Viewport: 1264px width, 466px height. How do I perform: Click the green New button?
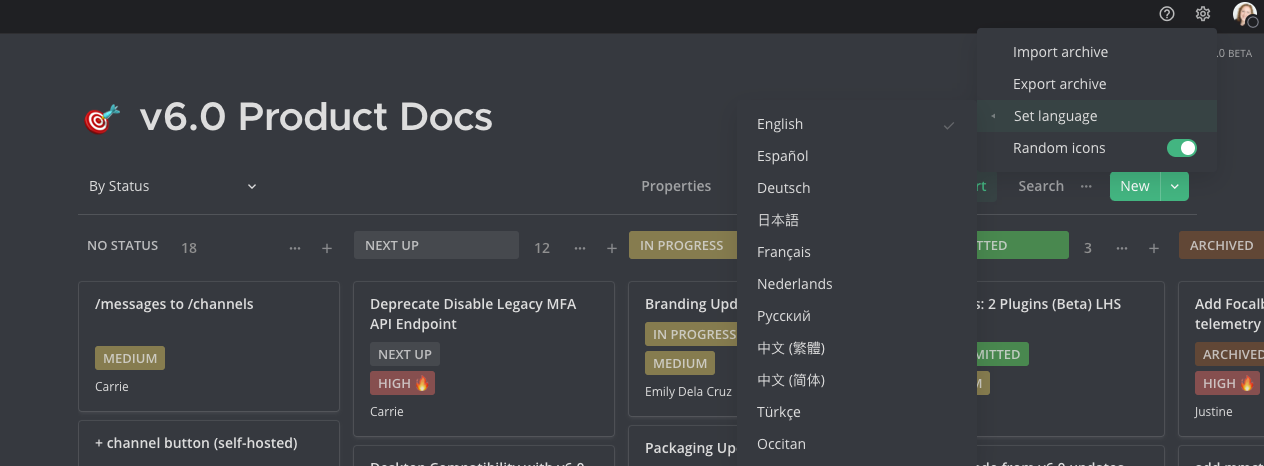point(1135,186)
